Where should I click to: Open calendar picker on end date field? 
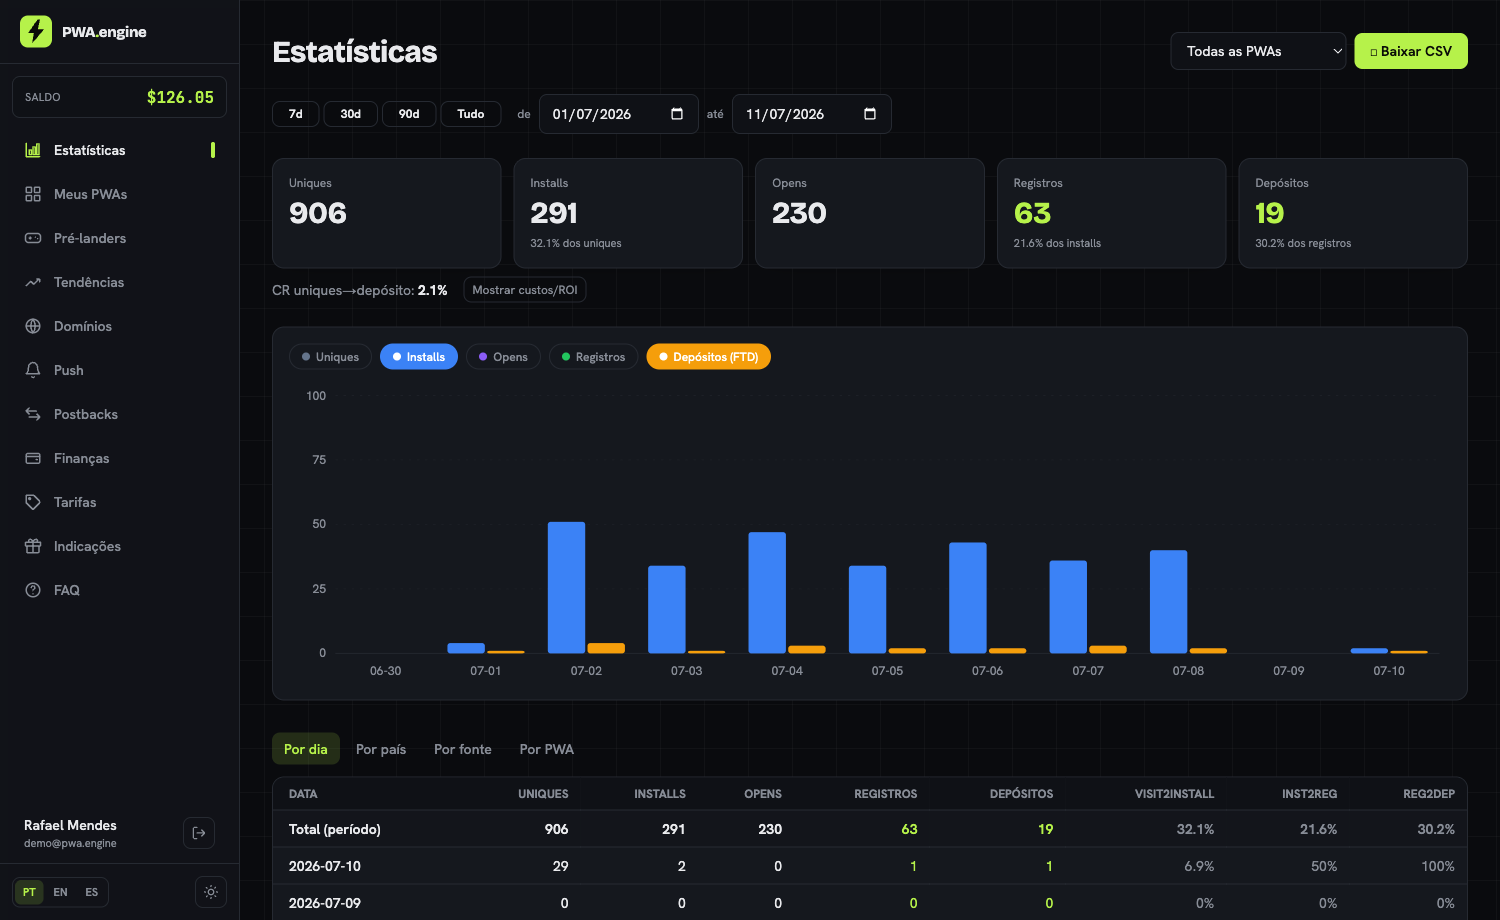870,114
